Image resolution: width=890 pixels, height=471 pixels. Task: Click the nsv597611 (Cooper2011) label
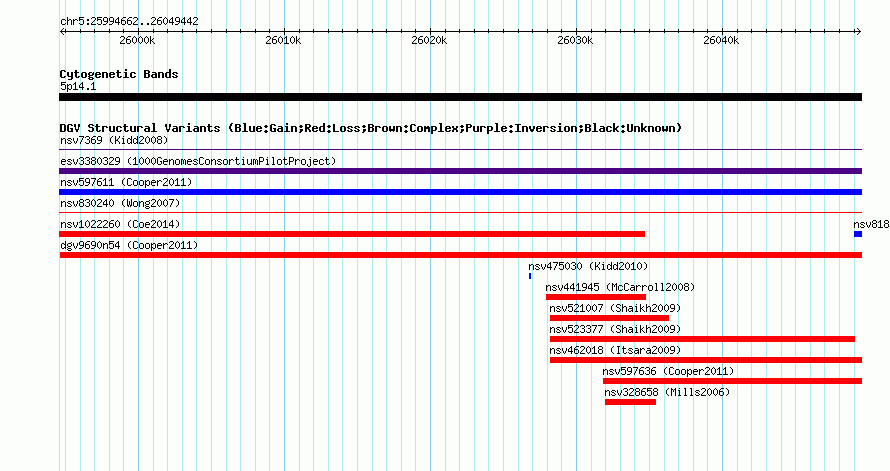(126, 182)
